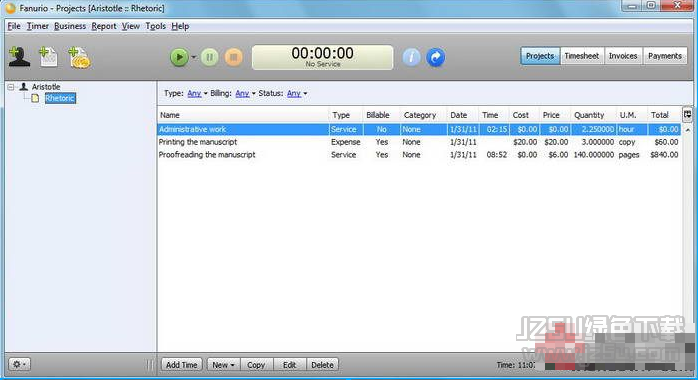Viewport: 698px width, 380px height.
Task: Collapse the Aristotle client tree node
Action: point(11,87)
